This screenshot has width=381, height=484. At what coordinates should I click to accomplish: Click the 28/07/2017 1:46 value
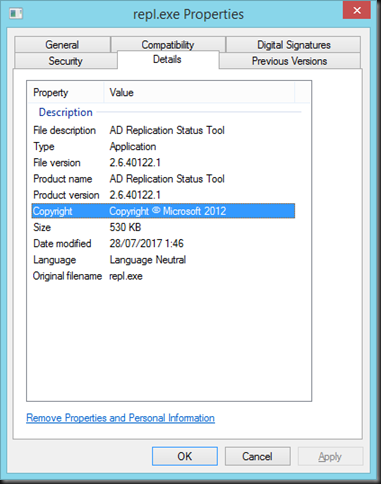146,244
